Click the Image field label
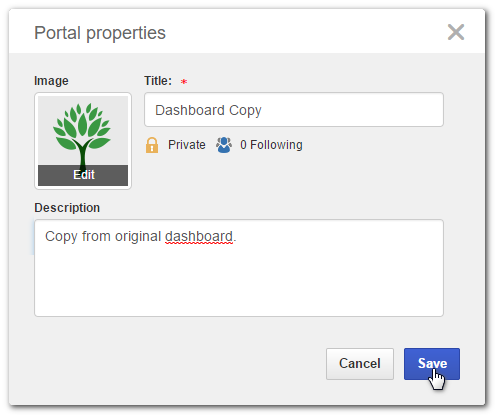Viewport: 495px width, 415px height. click(x=51, y=81)
